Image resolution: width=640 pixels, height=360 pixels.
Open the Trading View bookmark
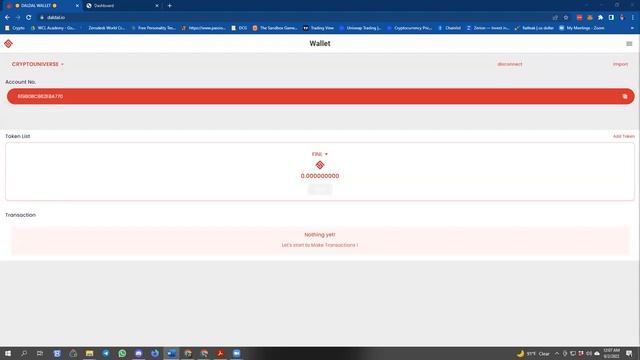tap(318, 28)
